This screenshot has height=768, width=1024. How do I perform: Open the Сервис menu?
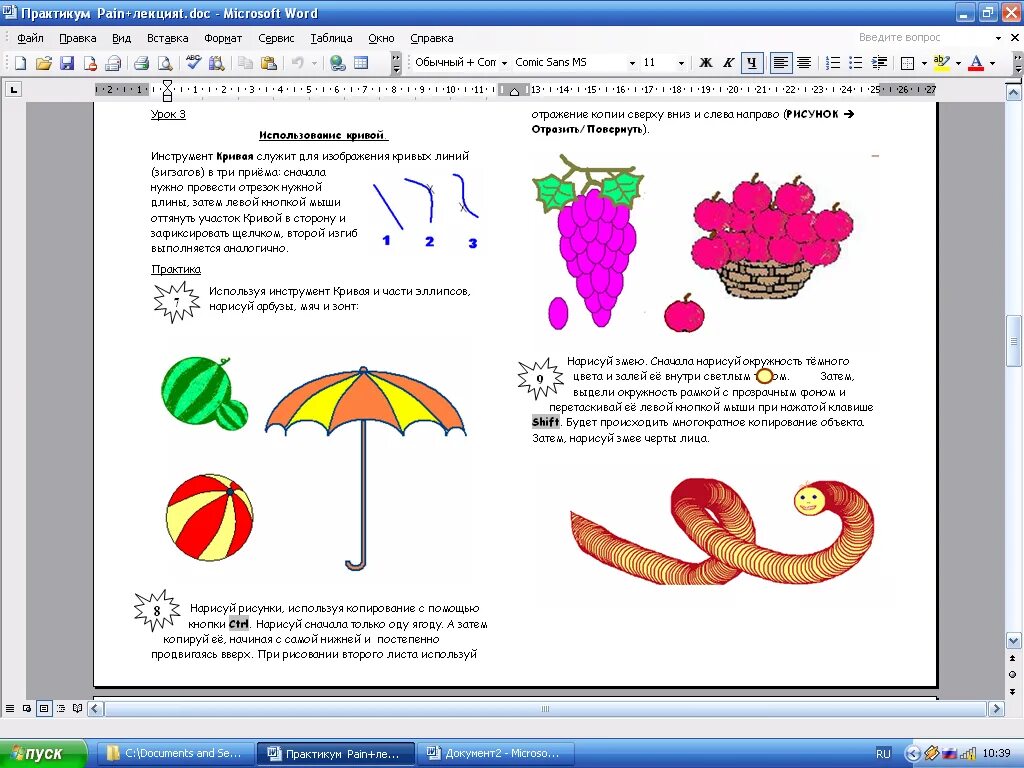coord(276,38)
